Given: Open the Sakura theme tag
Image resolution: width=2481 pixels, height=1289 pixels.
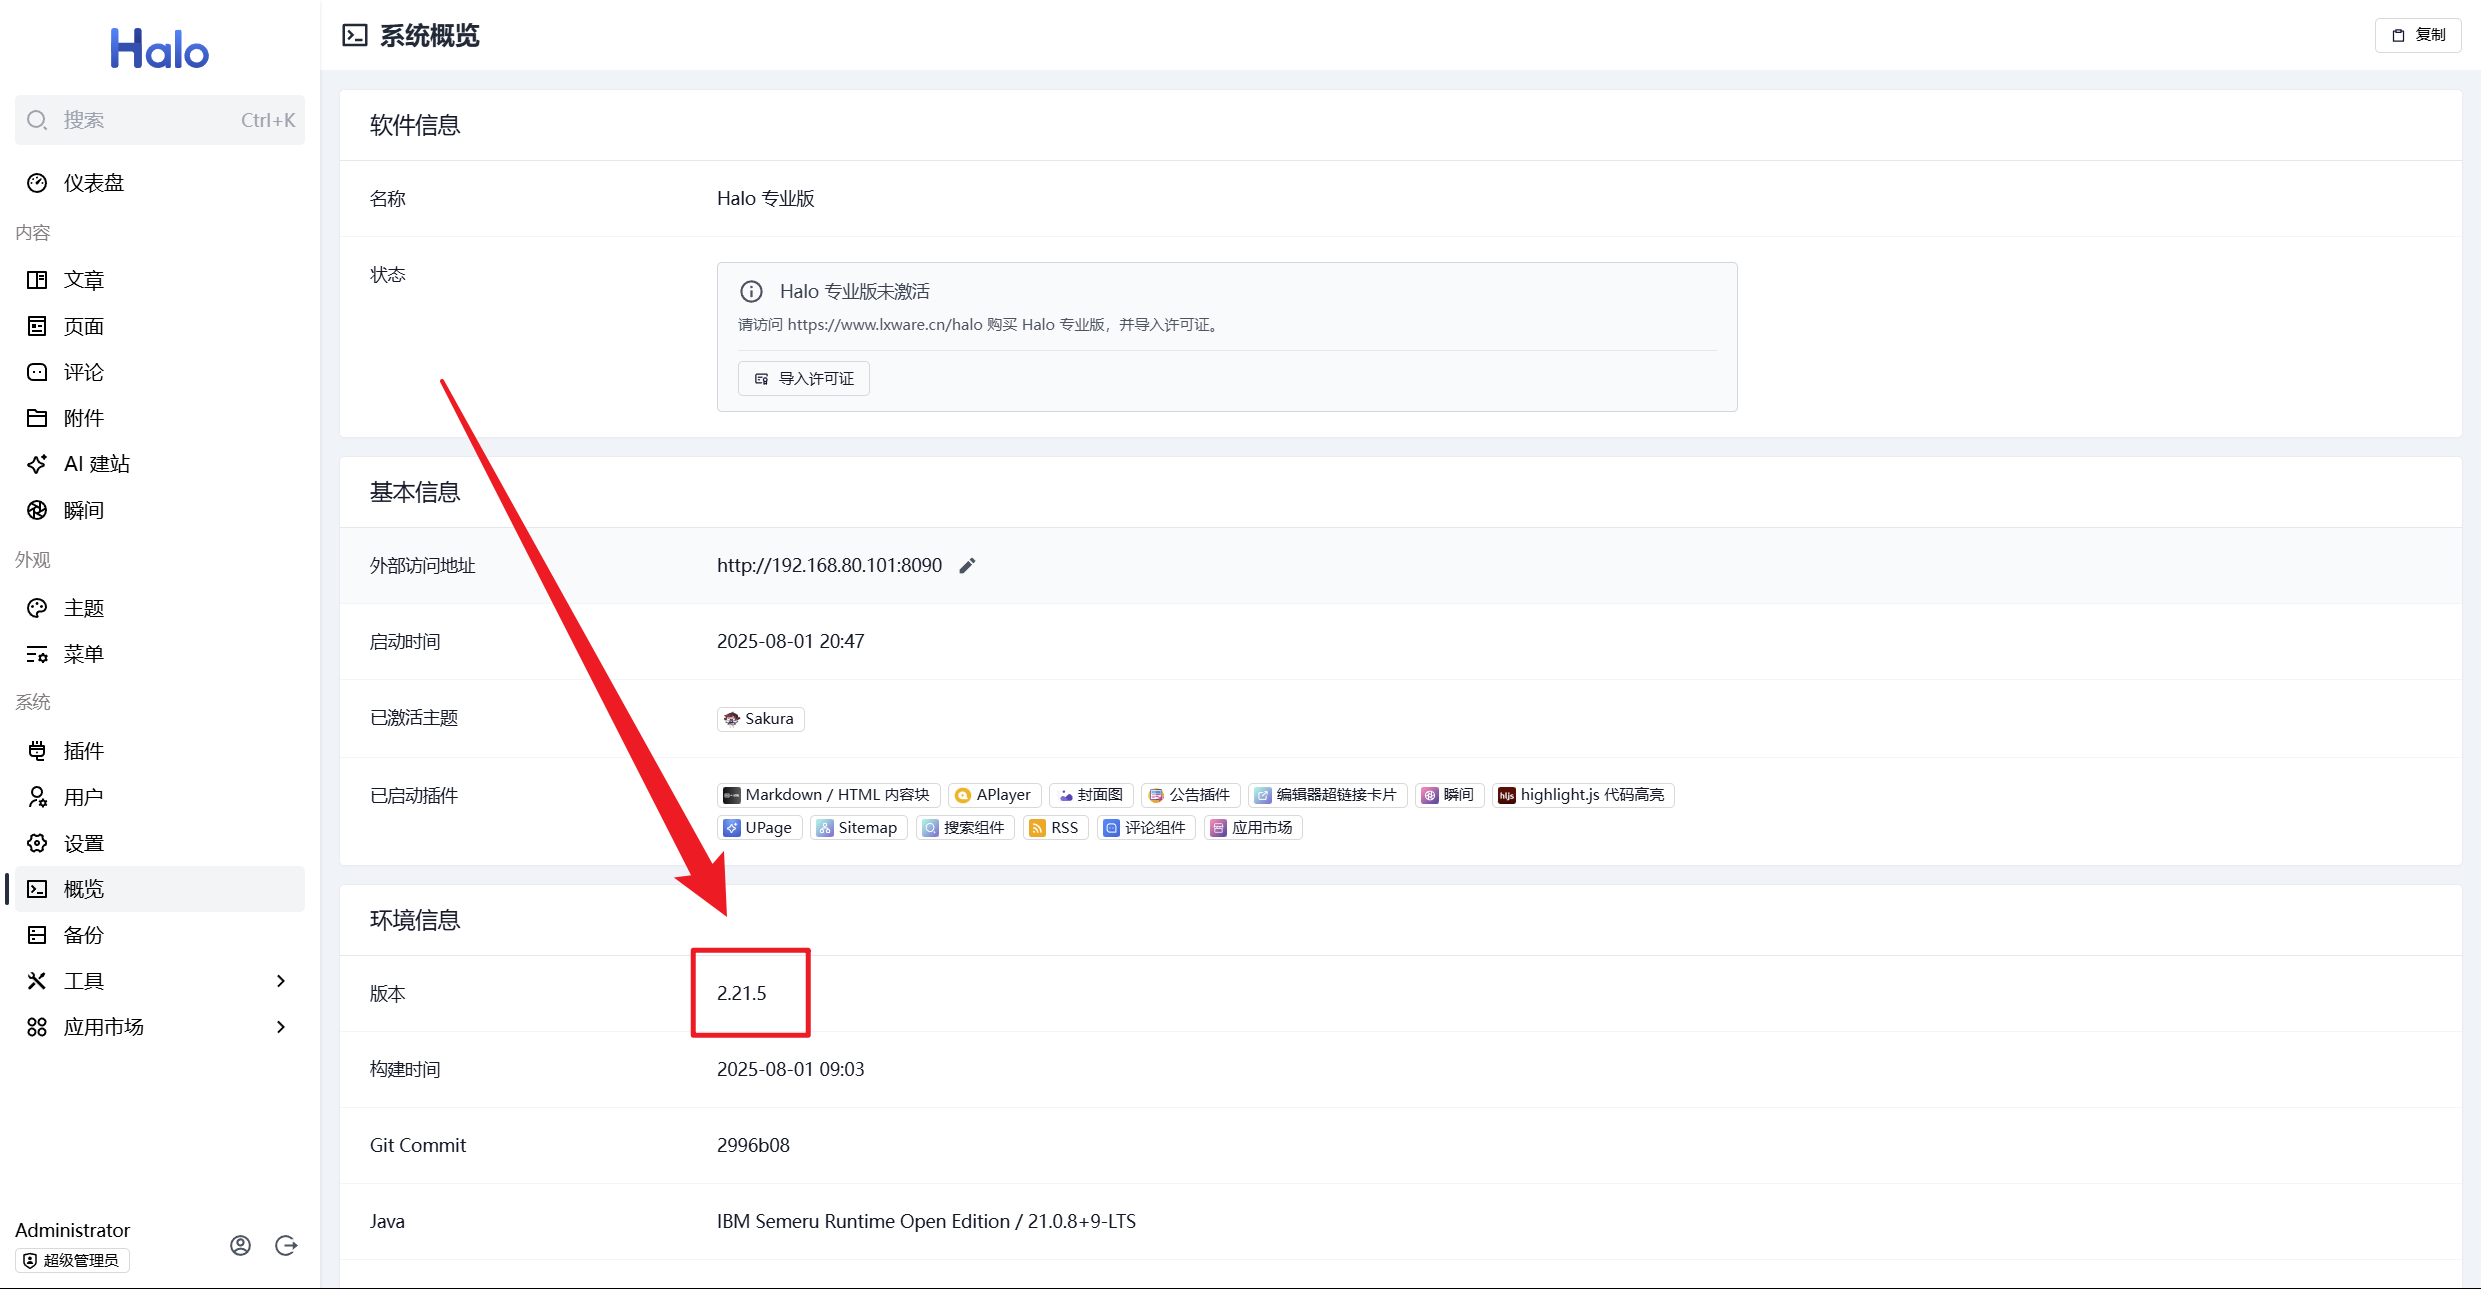Looking at the screenshot, I should pos(760,719).
